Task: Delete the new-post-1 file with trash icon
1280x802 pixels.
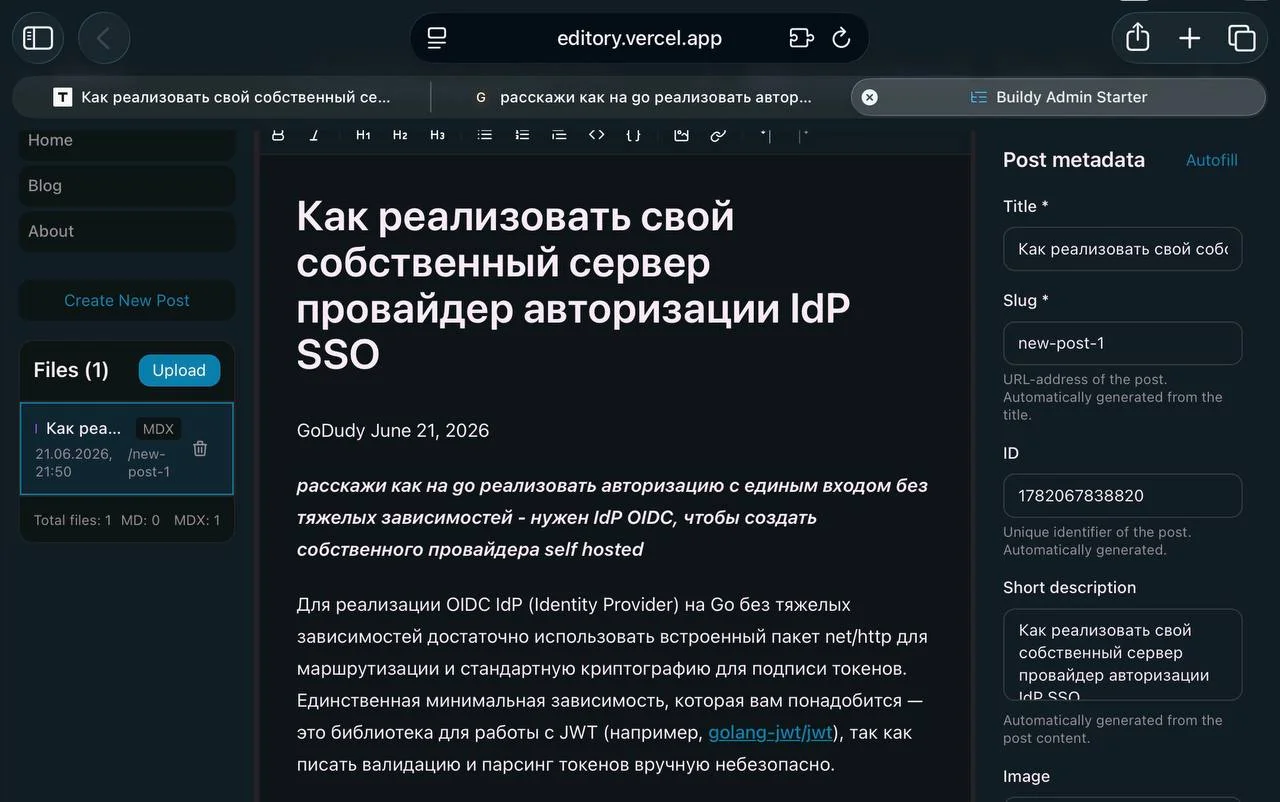Action: coord(200,449)
